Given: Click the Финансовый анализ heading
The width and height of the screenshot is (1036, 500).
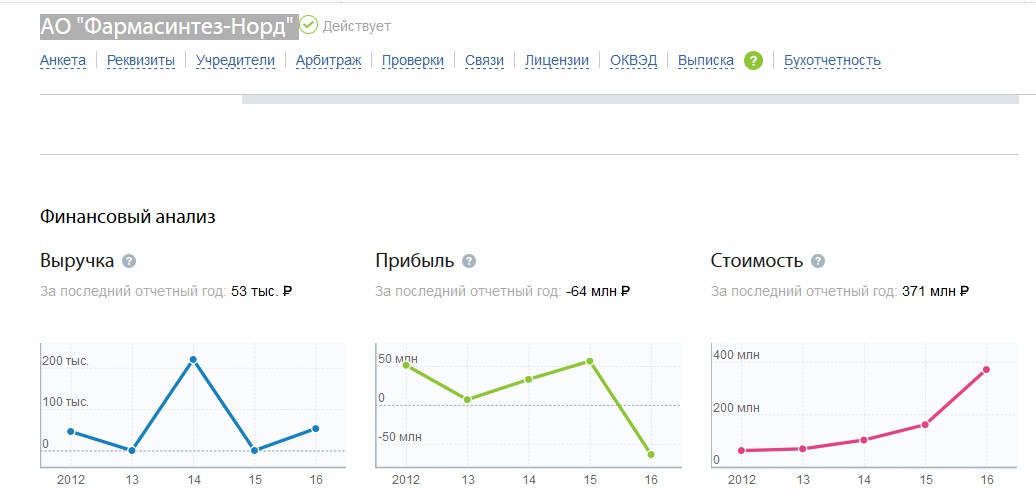Looking at the screenshot, I should pyautogui.click(x=128, y=217).
